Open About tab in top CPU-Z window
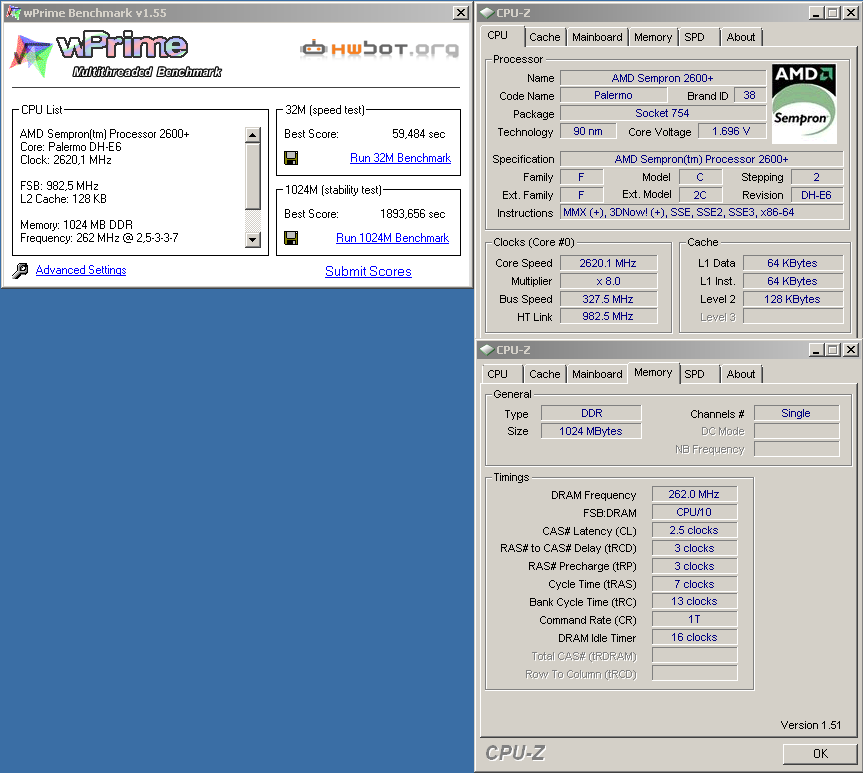The image size is (863, 773). (x=741, y=37)
